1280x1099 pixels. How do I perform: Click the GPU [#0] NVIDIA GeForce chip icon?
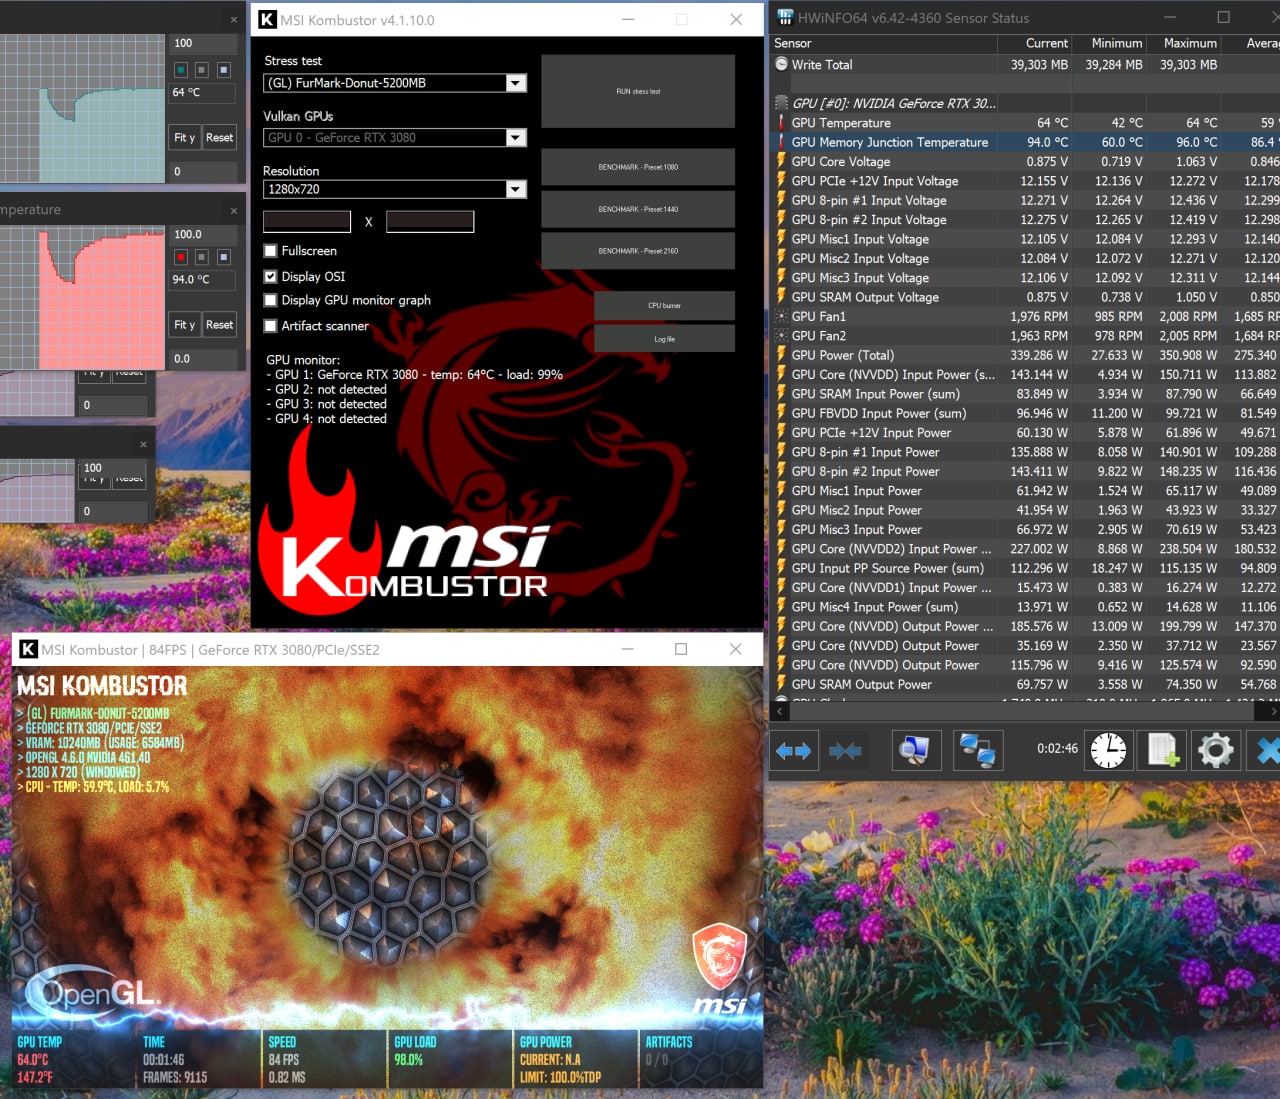pyautogui.click(x=781, y=103)
